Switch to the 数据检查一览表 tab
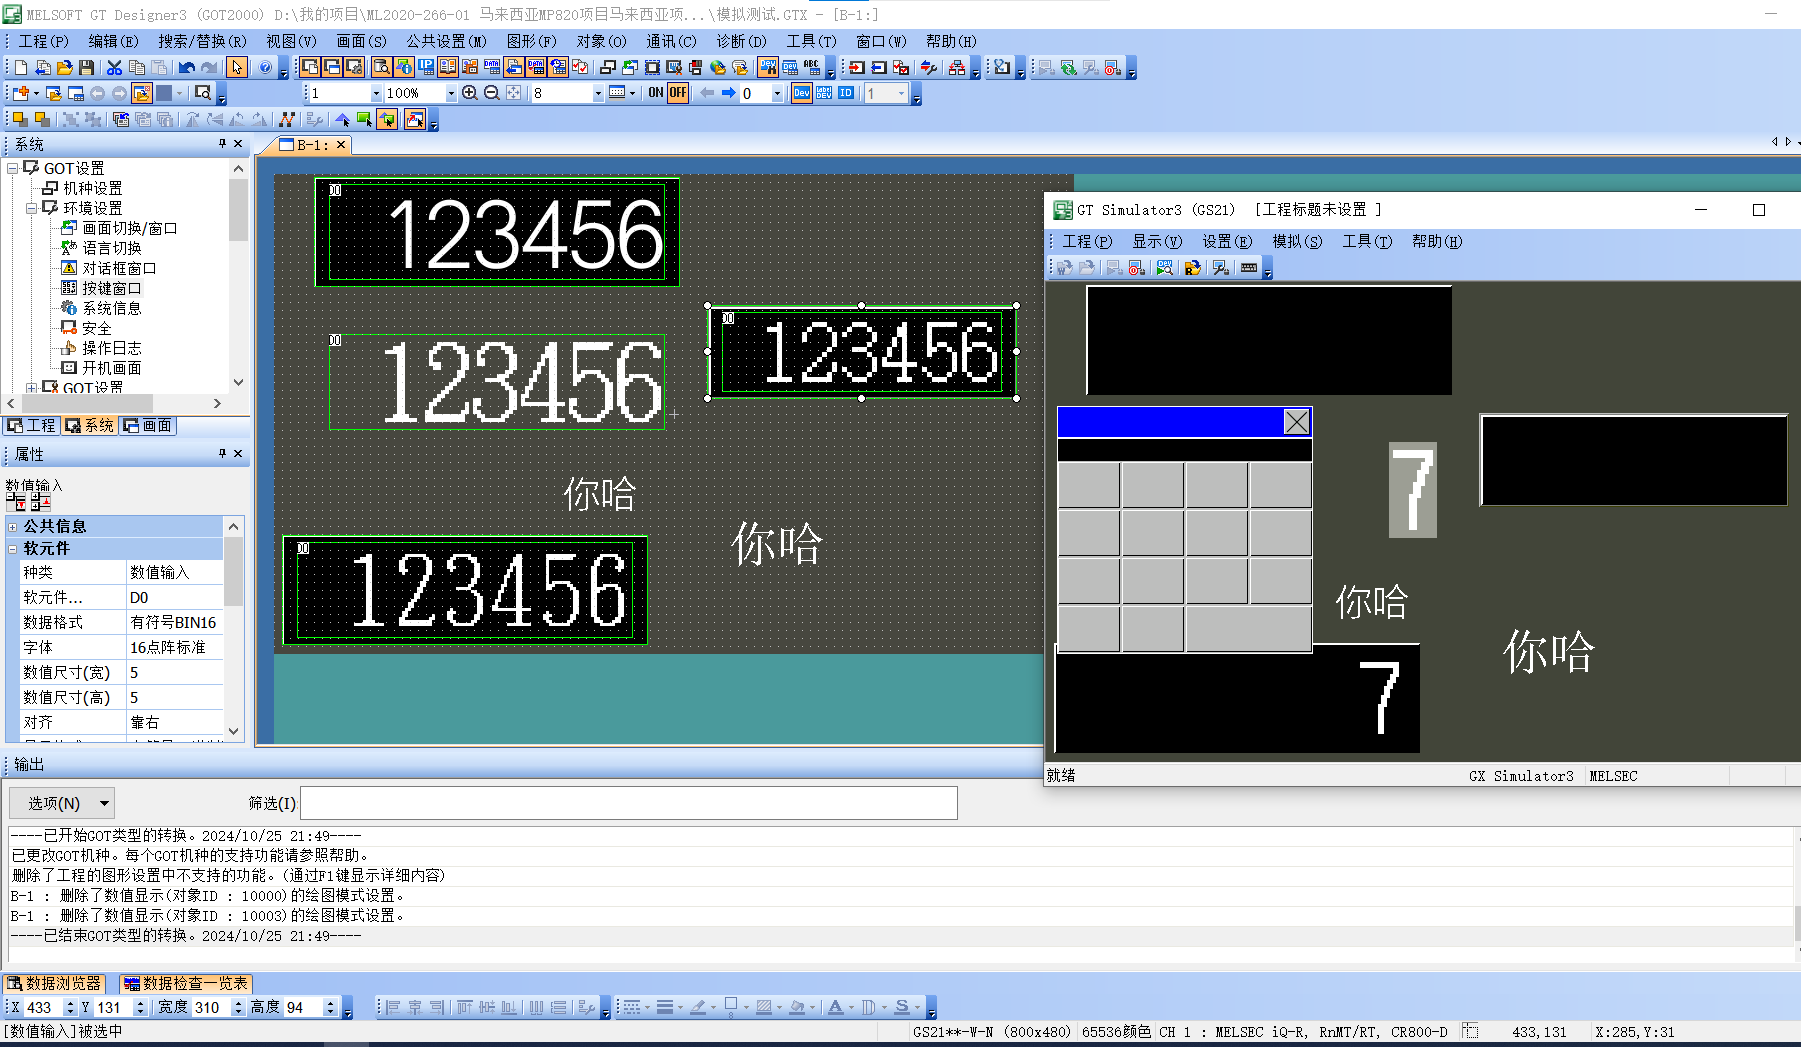The width and height of the screenshot is (1801, 1047). click(x=185, y=983)
